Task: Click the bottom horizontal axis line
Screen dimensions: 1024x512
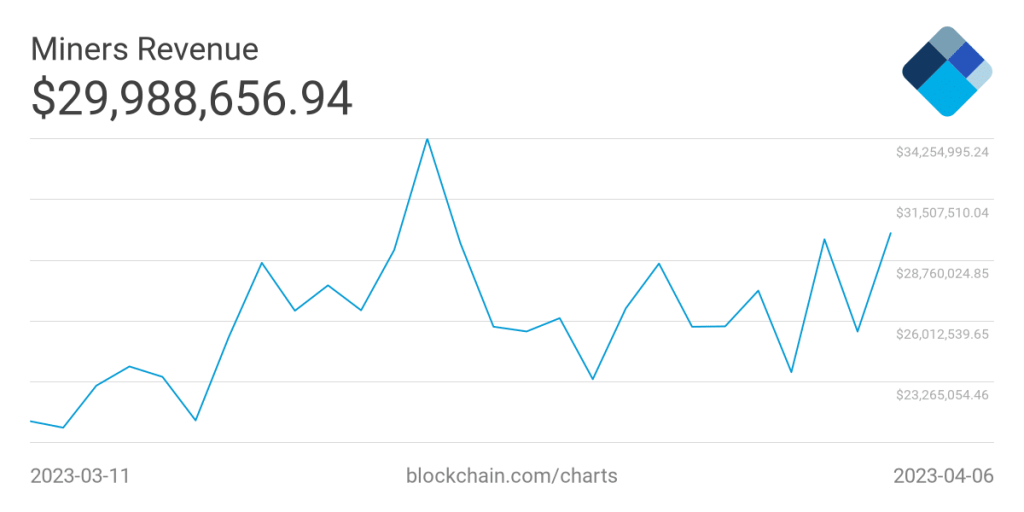Action: pyautogui.click(x=512, y=442)
